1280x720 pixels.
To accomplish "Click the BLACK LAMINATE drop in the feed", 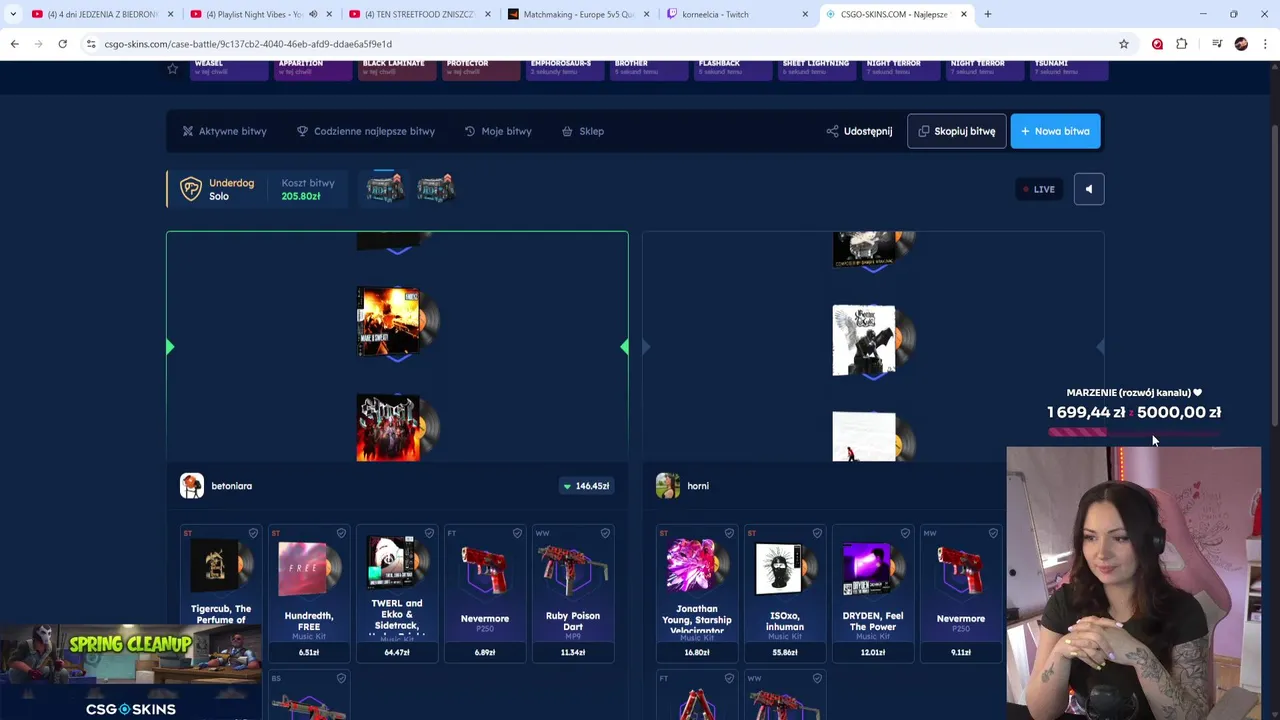I will click(x=397, y=69).
